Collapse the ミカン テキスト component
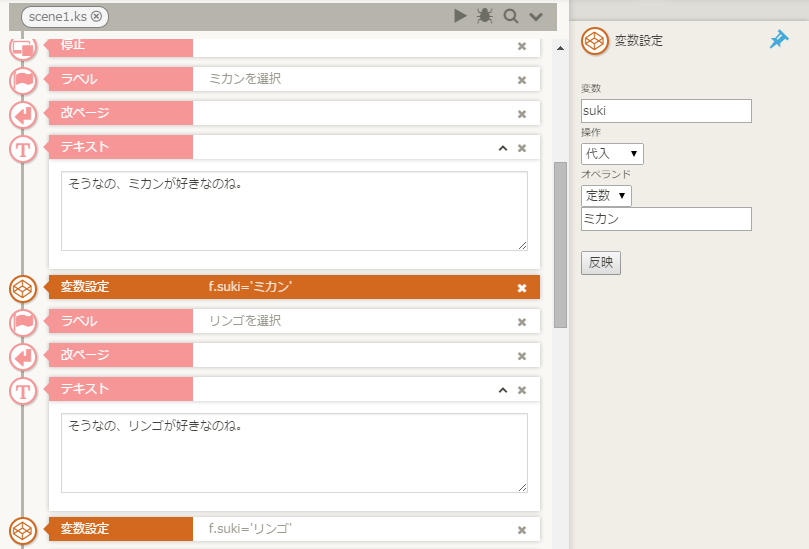 tap(503, 148)
